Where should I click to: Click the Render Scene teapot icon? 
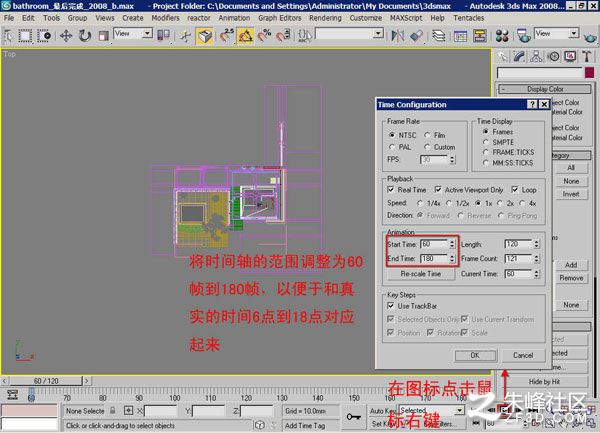(523, 36)
